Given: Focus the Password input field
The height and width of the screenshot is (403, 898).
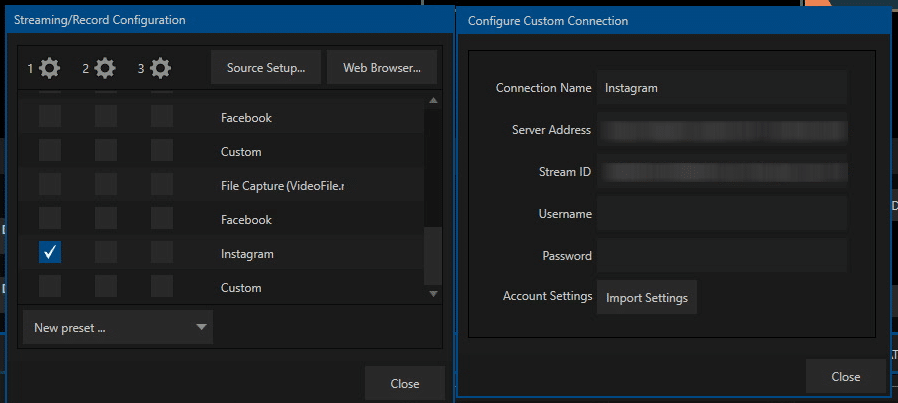Looking at the screenshot, I should pyautogui.click(x=721, y=256).
